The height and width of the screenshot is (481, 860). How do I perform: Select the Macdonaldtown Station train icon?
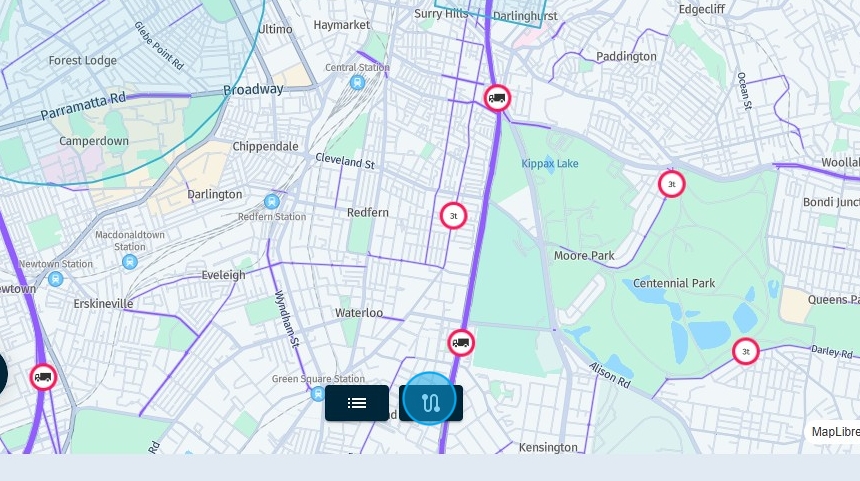point(129,262)
